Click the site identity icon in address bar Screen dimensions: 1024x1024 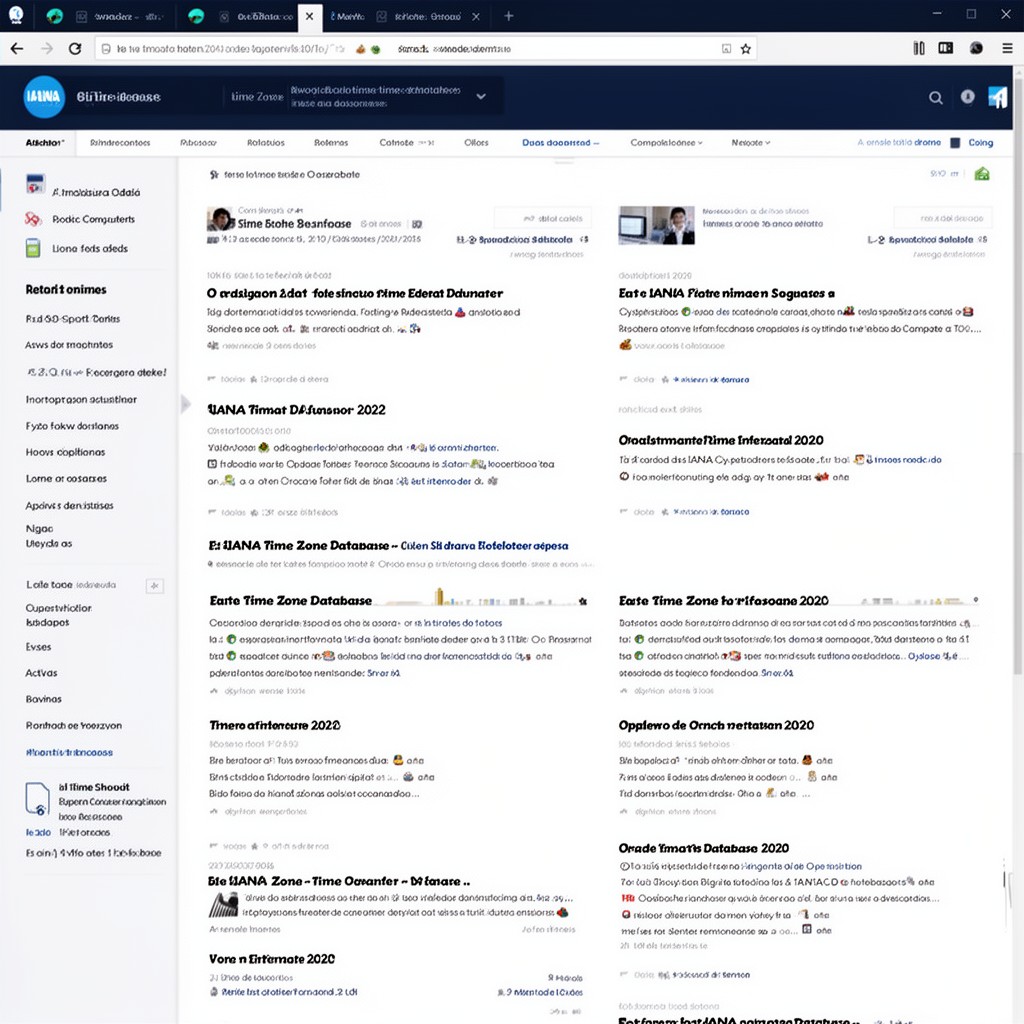(106, 49)
